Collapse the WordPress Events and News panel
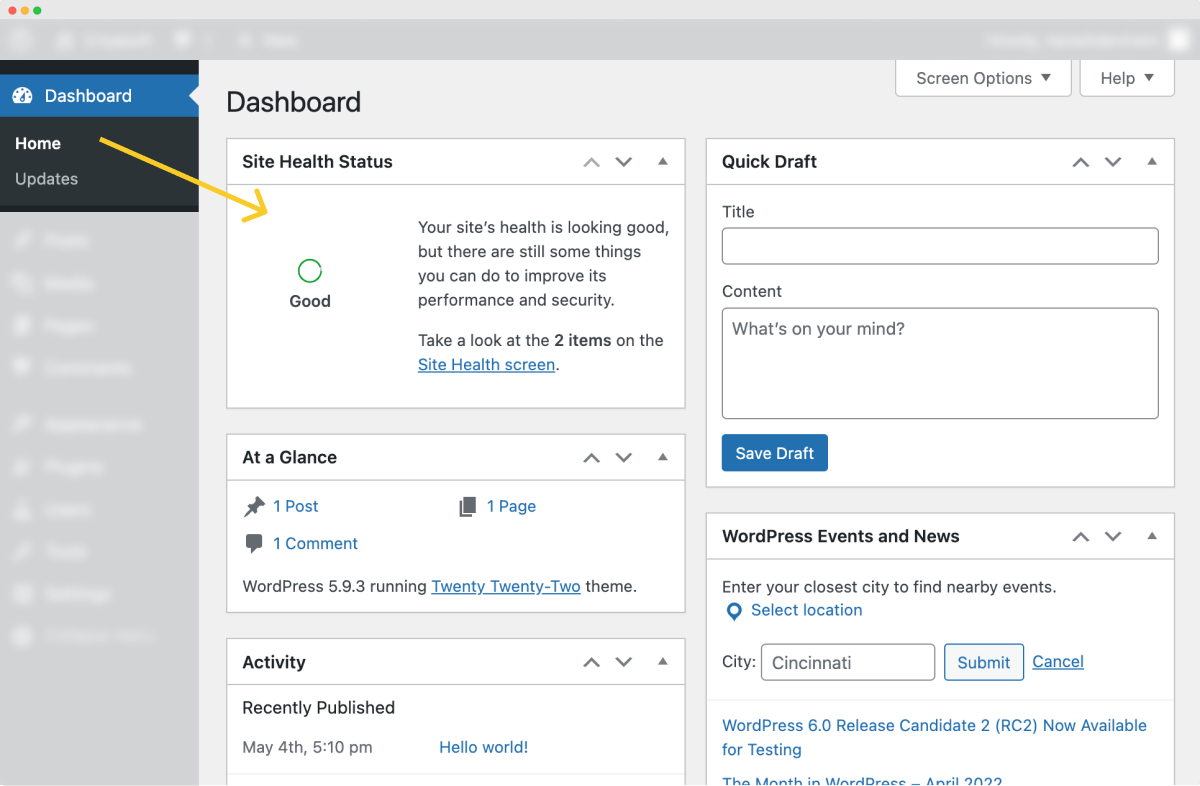This screenshot has height=786, width=1200. (x=1151, y=536)
